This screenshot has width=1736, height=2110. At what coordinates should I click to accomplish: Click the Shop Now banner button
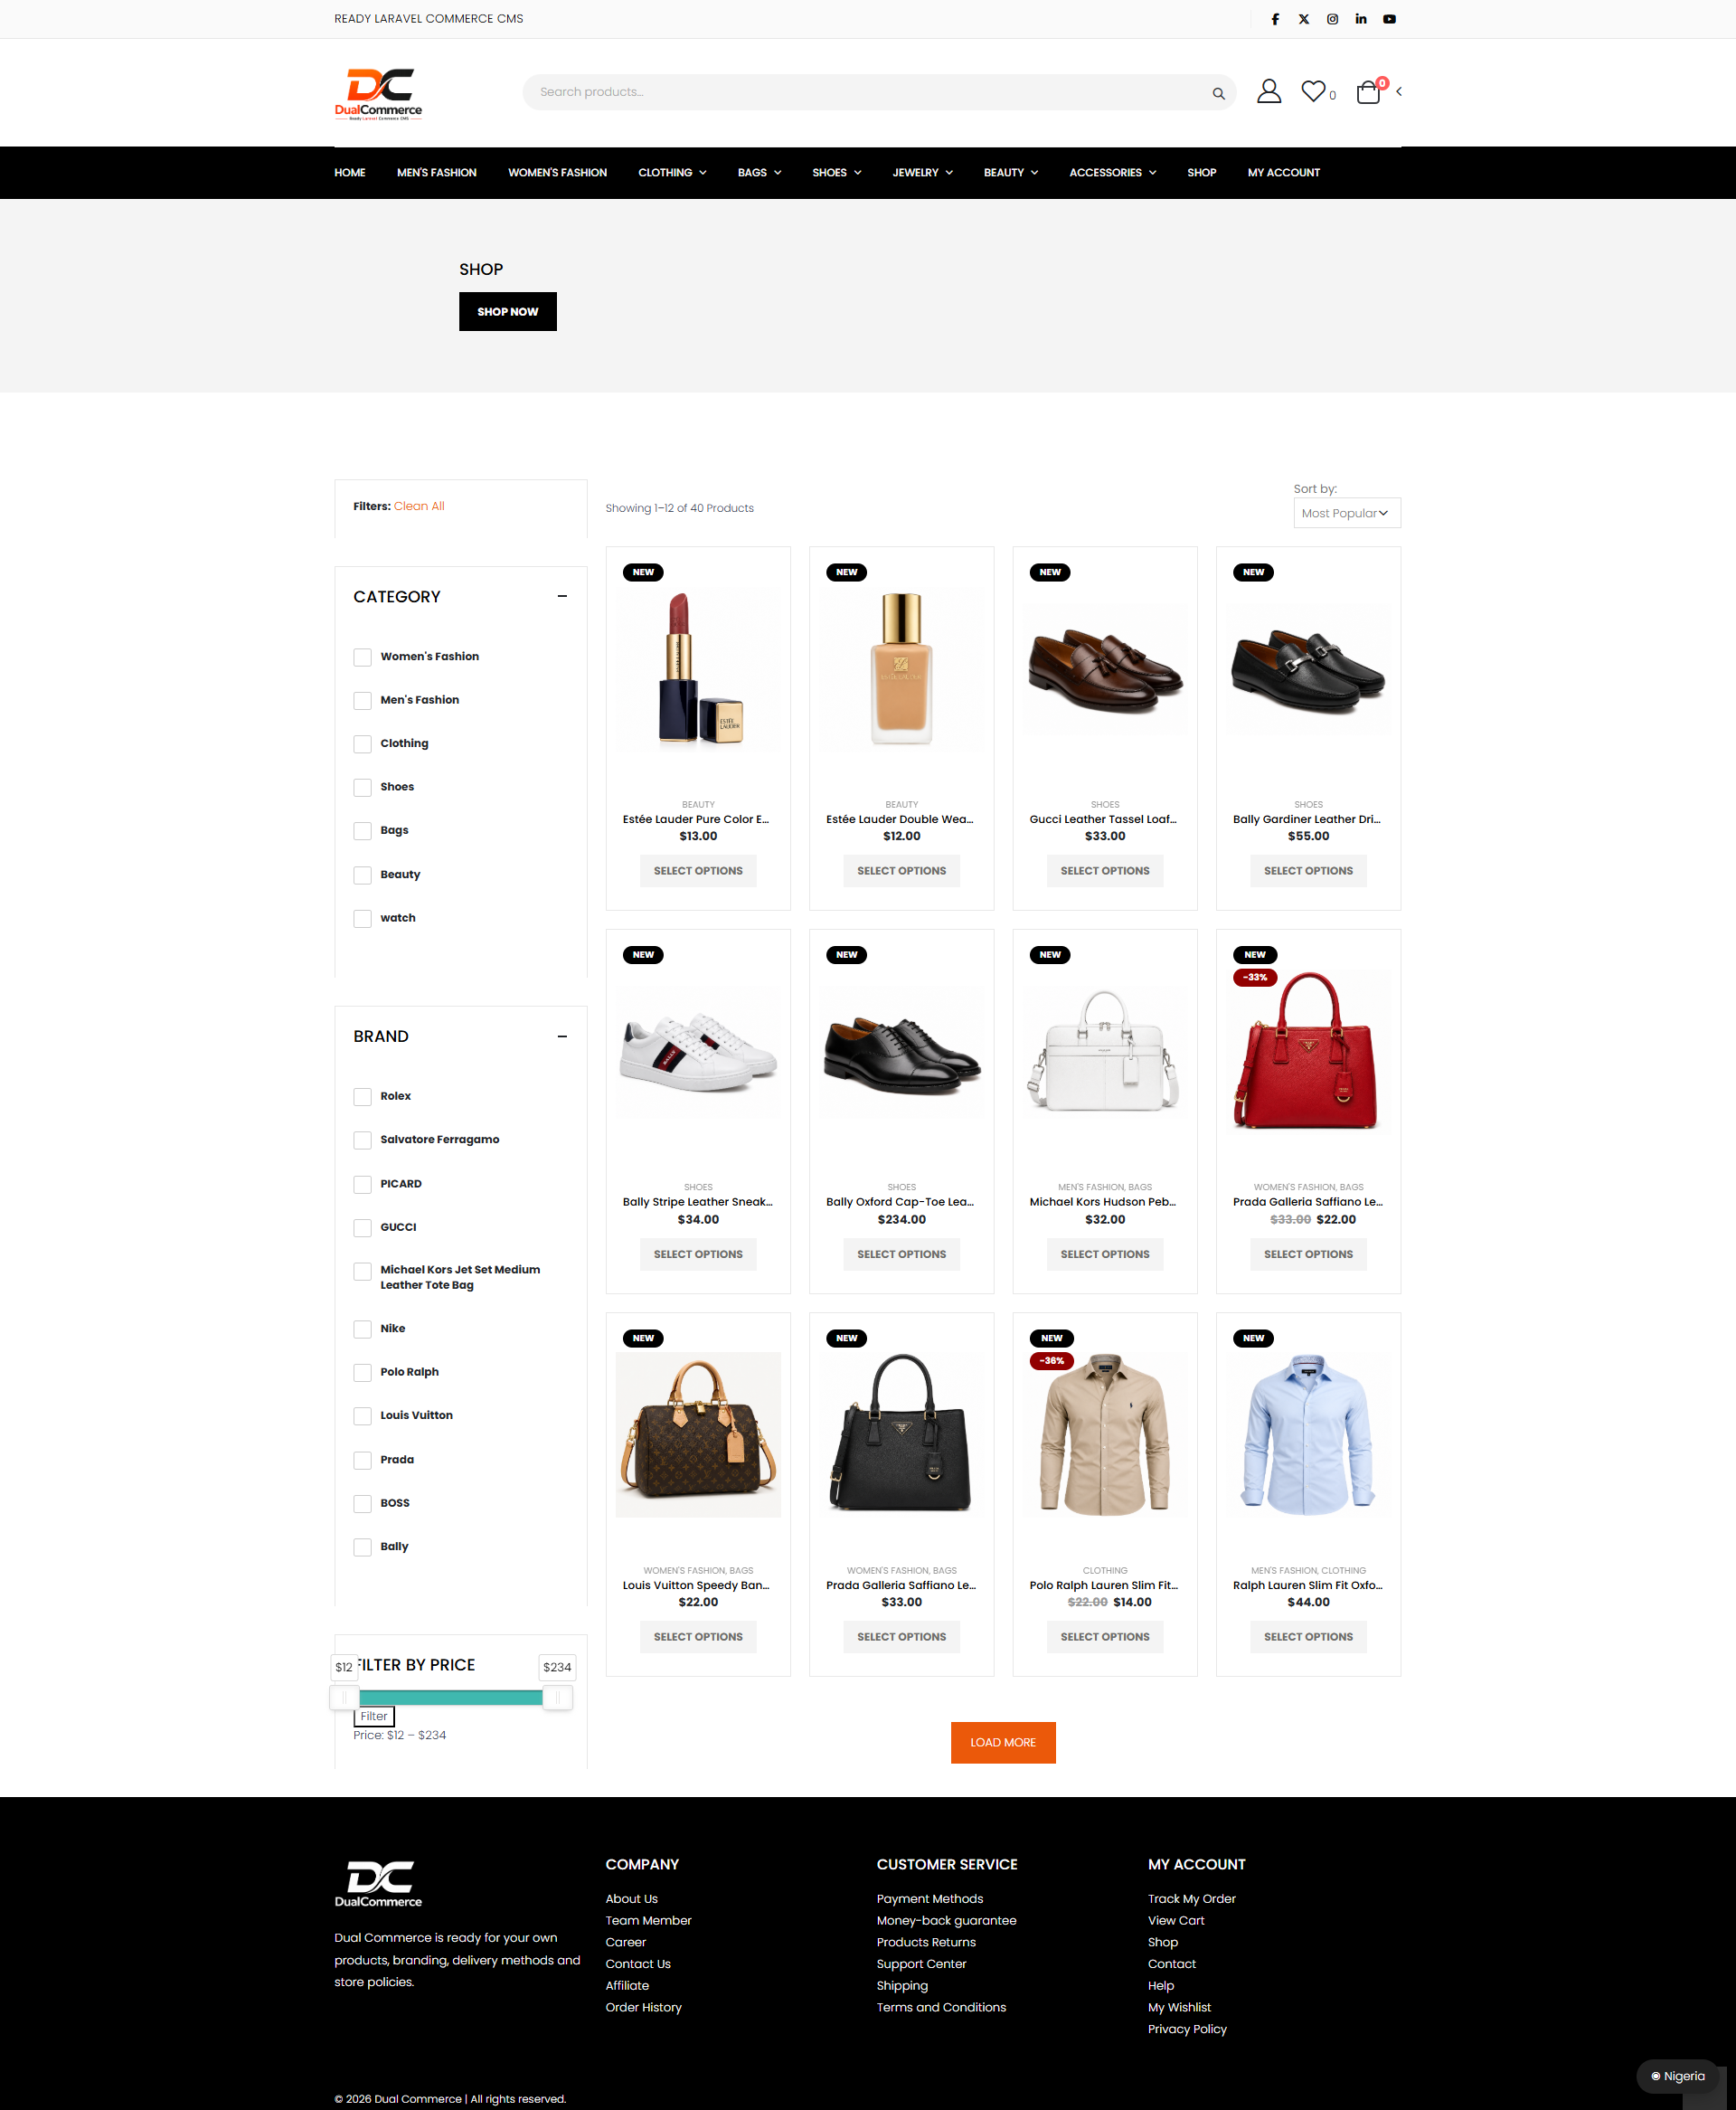[x=508, y=311]
